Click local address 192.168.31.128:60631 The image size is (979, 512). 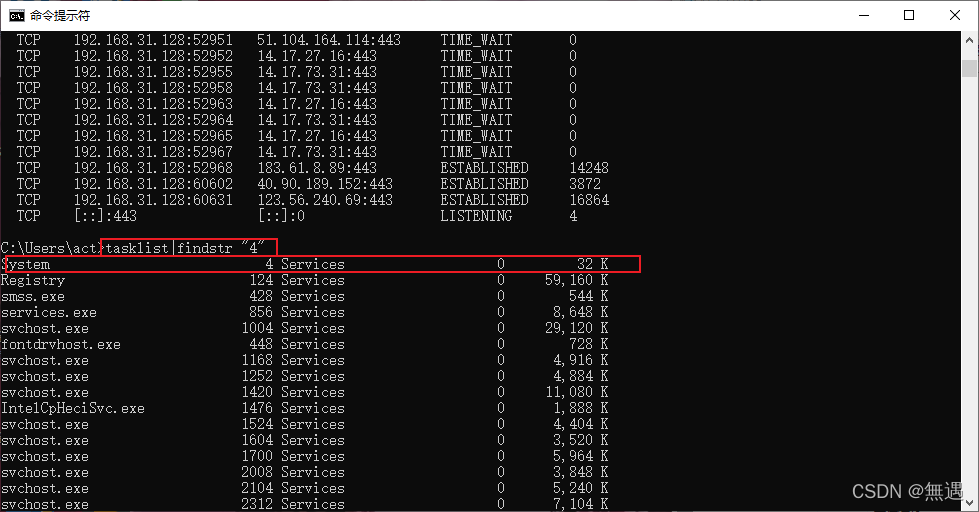coord(153,200)
